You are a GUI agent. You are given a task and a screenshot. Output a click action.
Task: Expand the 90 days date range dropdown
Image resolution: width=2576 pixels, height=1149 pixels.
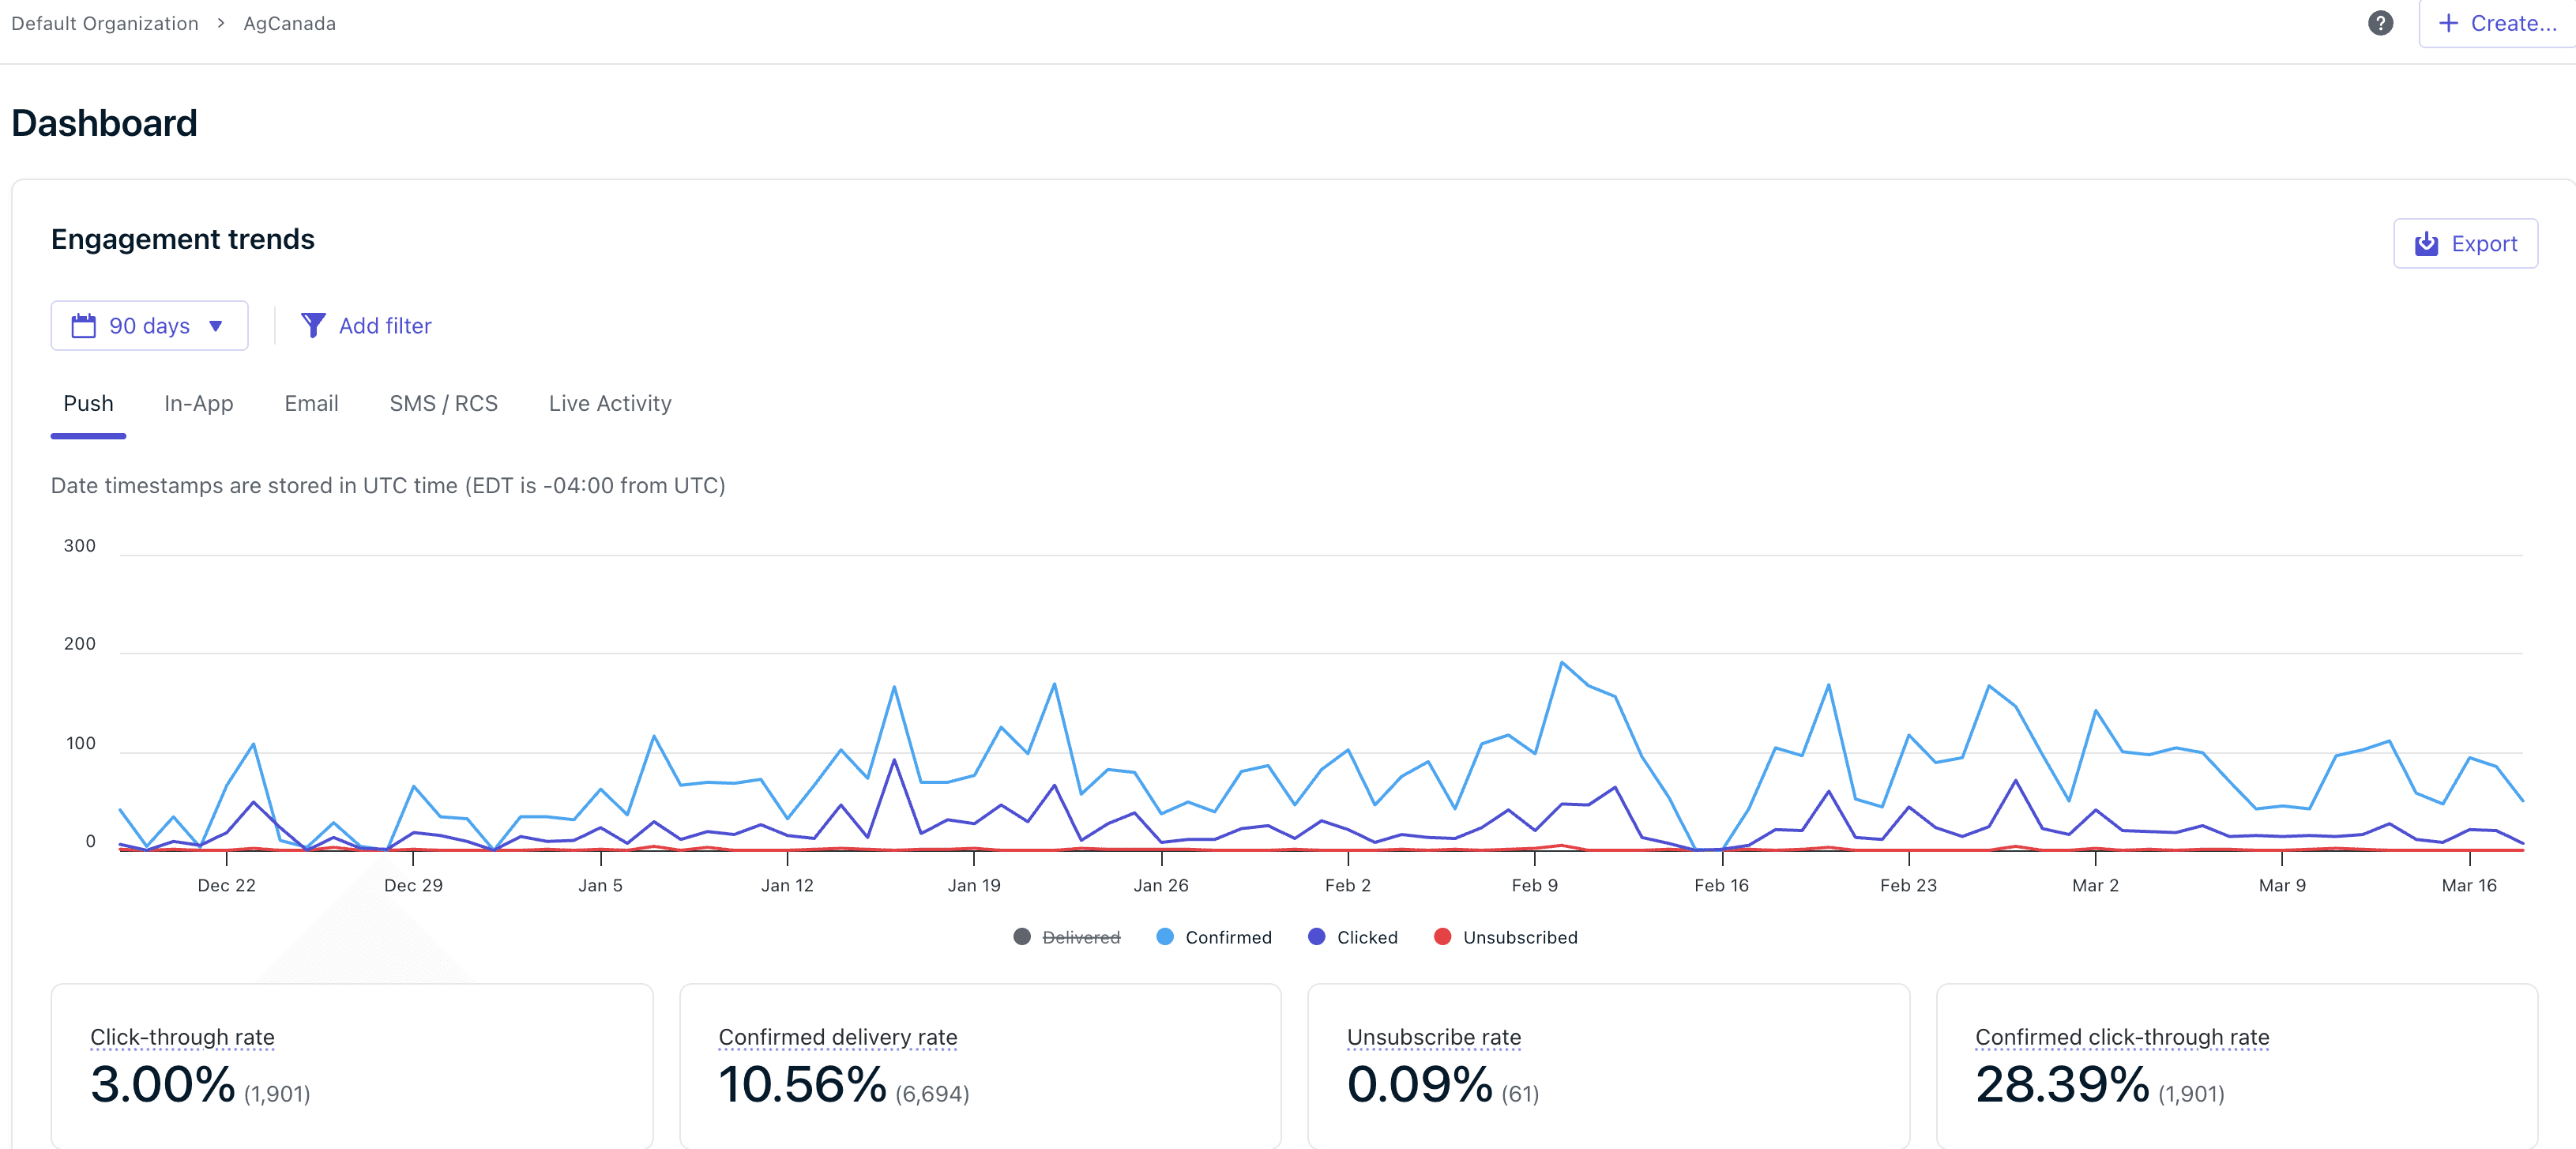coord(149,325)
